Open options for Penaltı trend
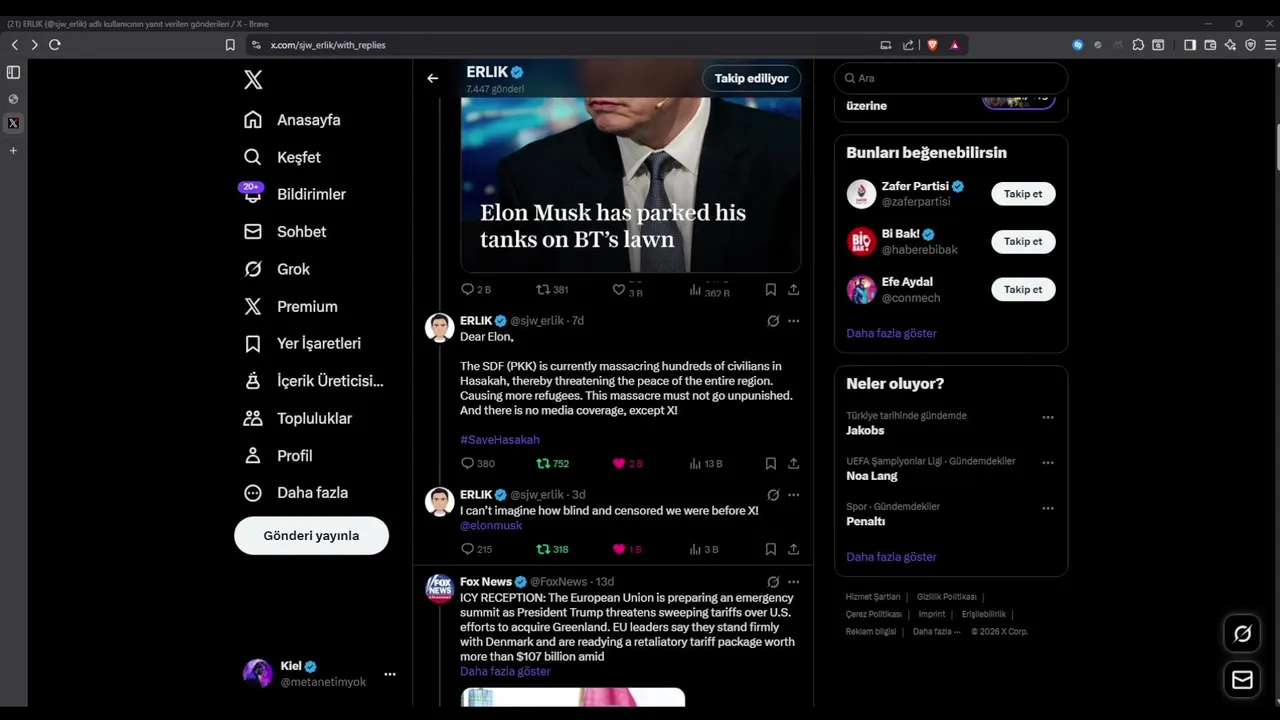 [1048, 508]
